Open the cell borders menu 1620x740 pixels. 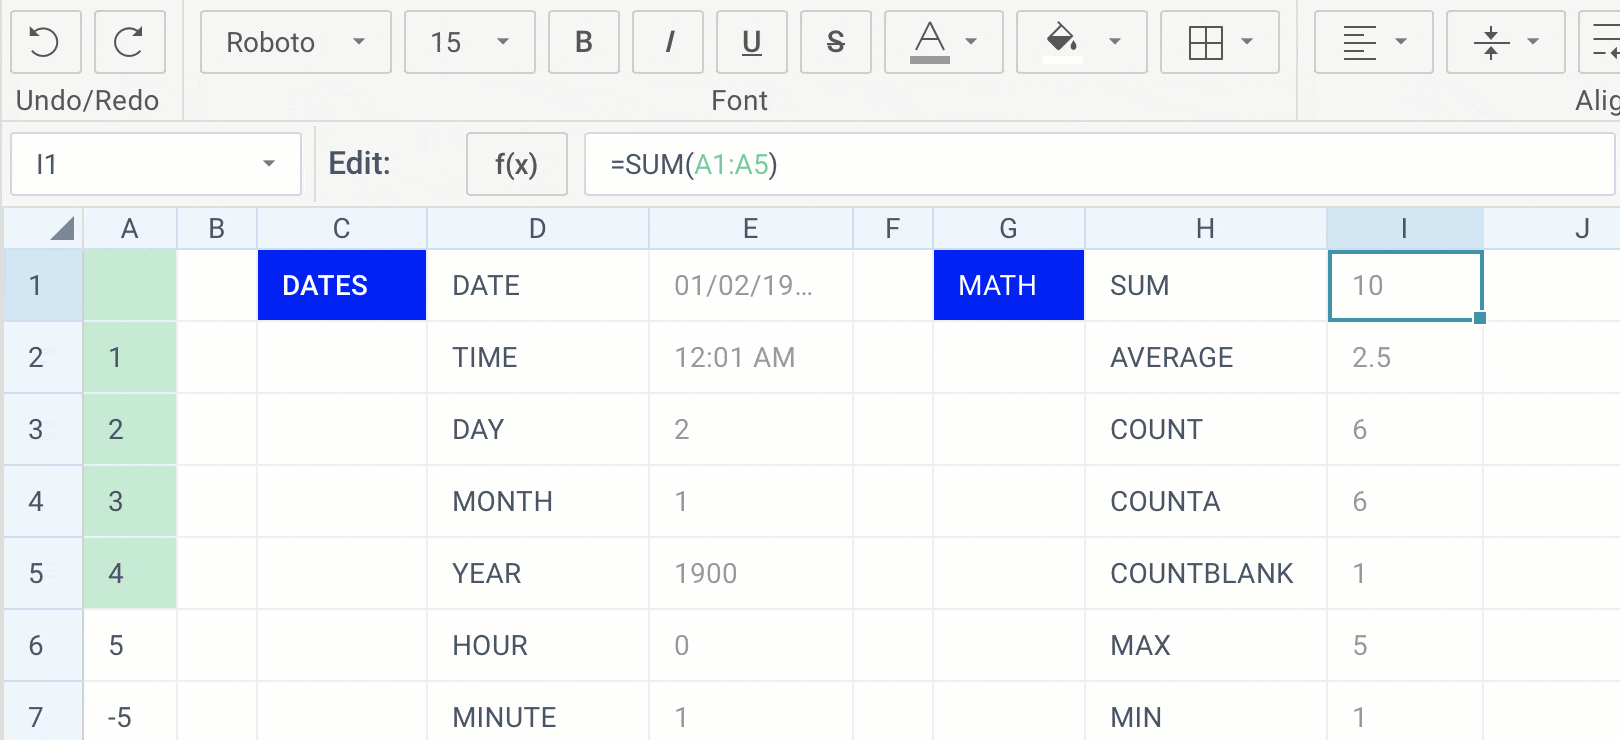click(1219, 42)
